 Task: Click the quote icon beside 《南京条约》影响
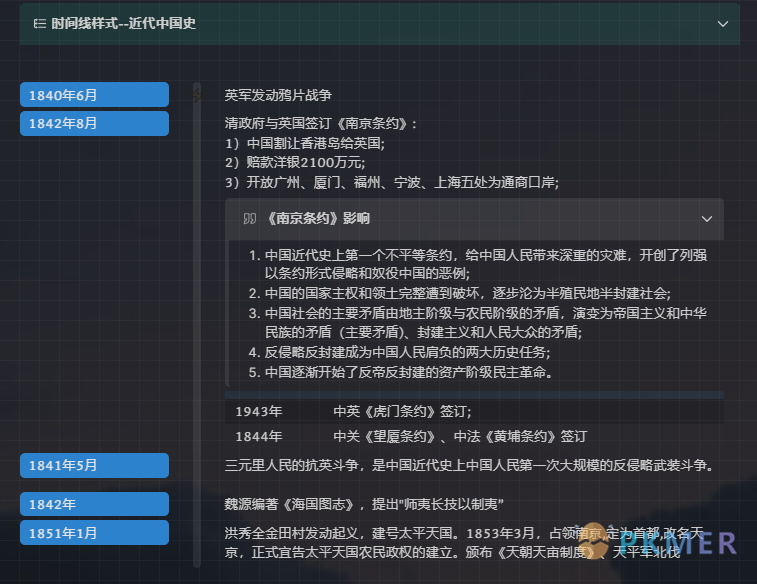click(249, 218)
